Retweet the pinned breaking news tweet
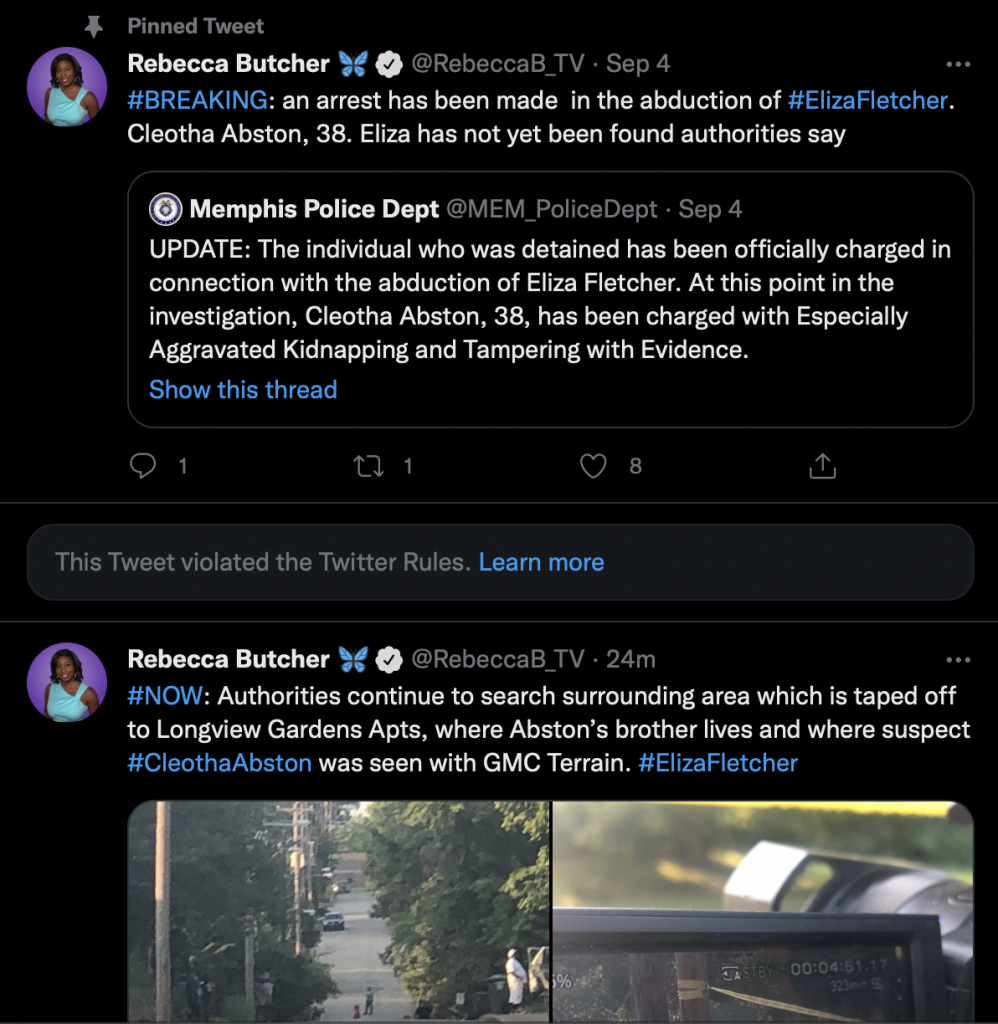Viewport: 998px width, 1024px height. tap(370, 466)
